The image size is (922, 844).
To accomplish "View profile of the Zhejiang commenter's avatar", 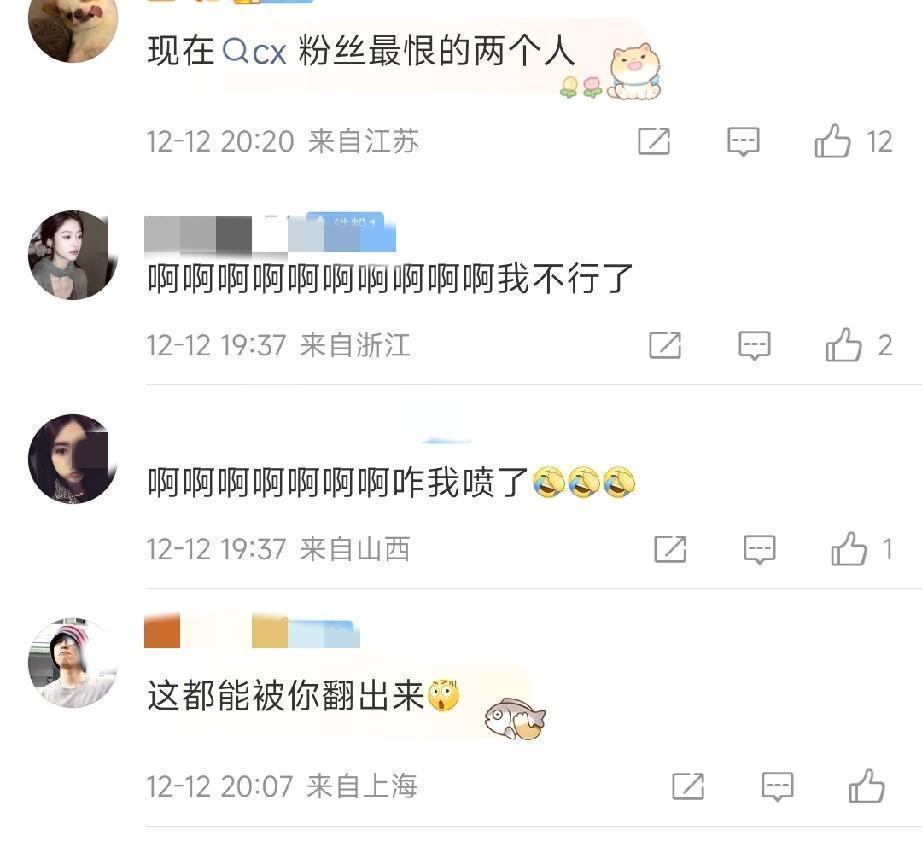I will pyautogui.click(x=73, y=255).
